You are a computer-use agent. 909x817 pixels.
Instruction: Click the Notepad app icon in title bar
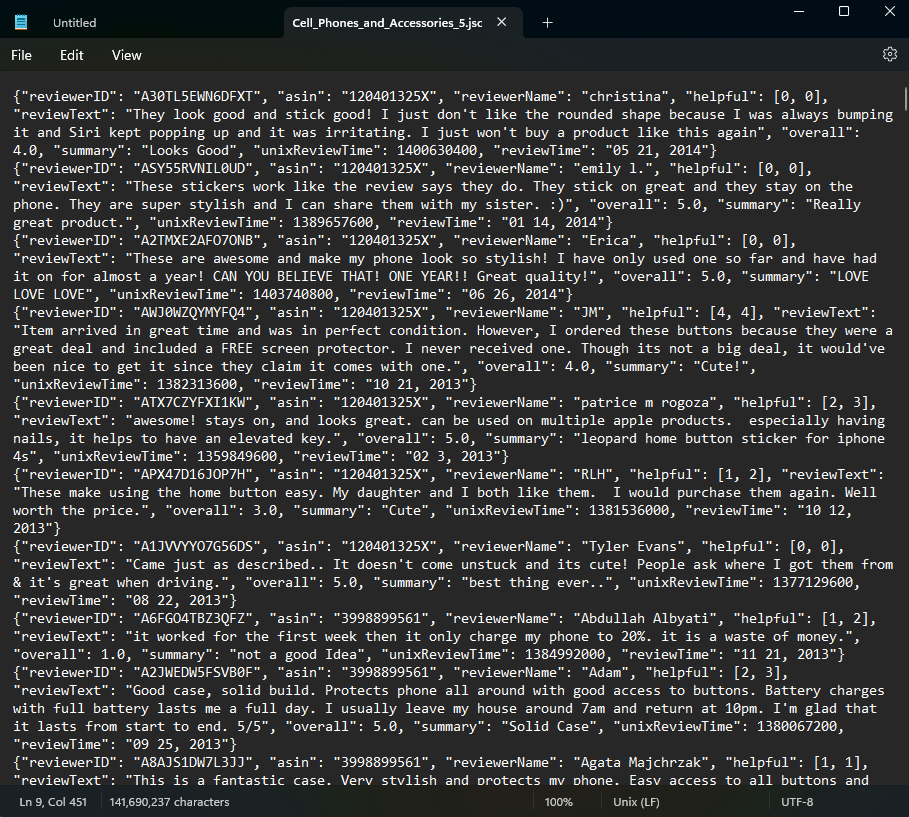[x=21, y=21]
